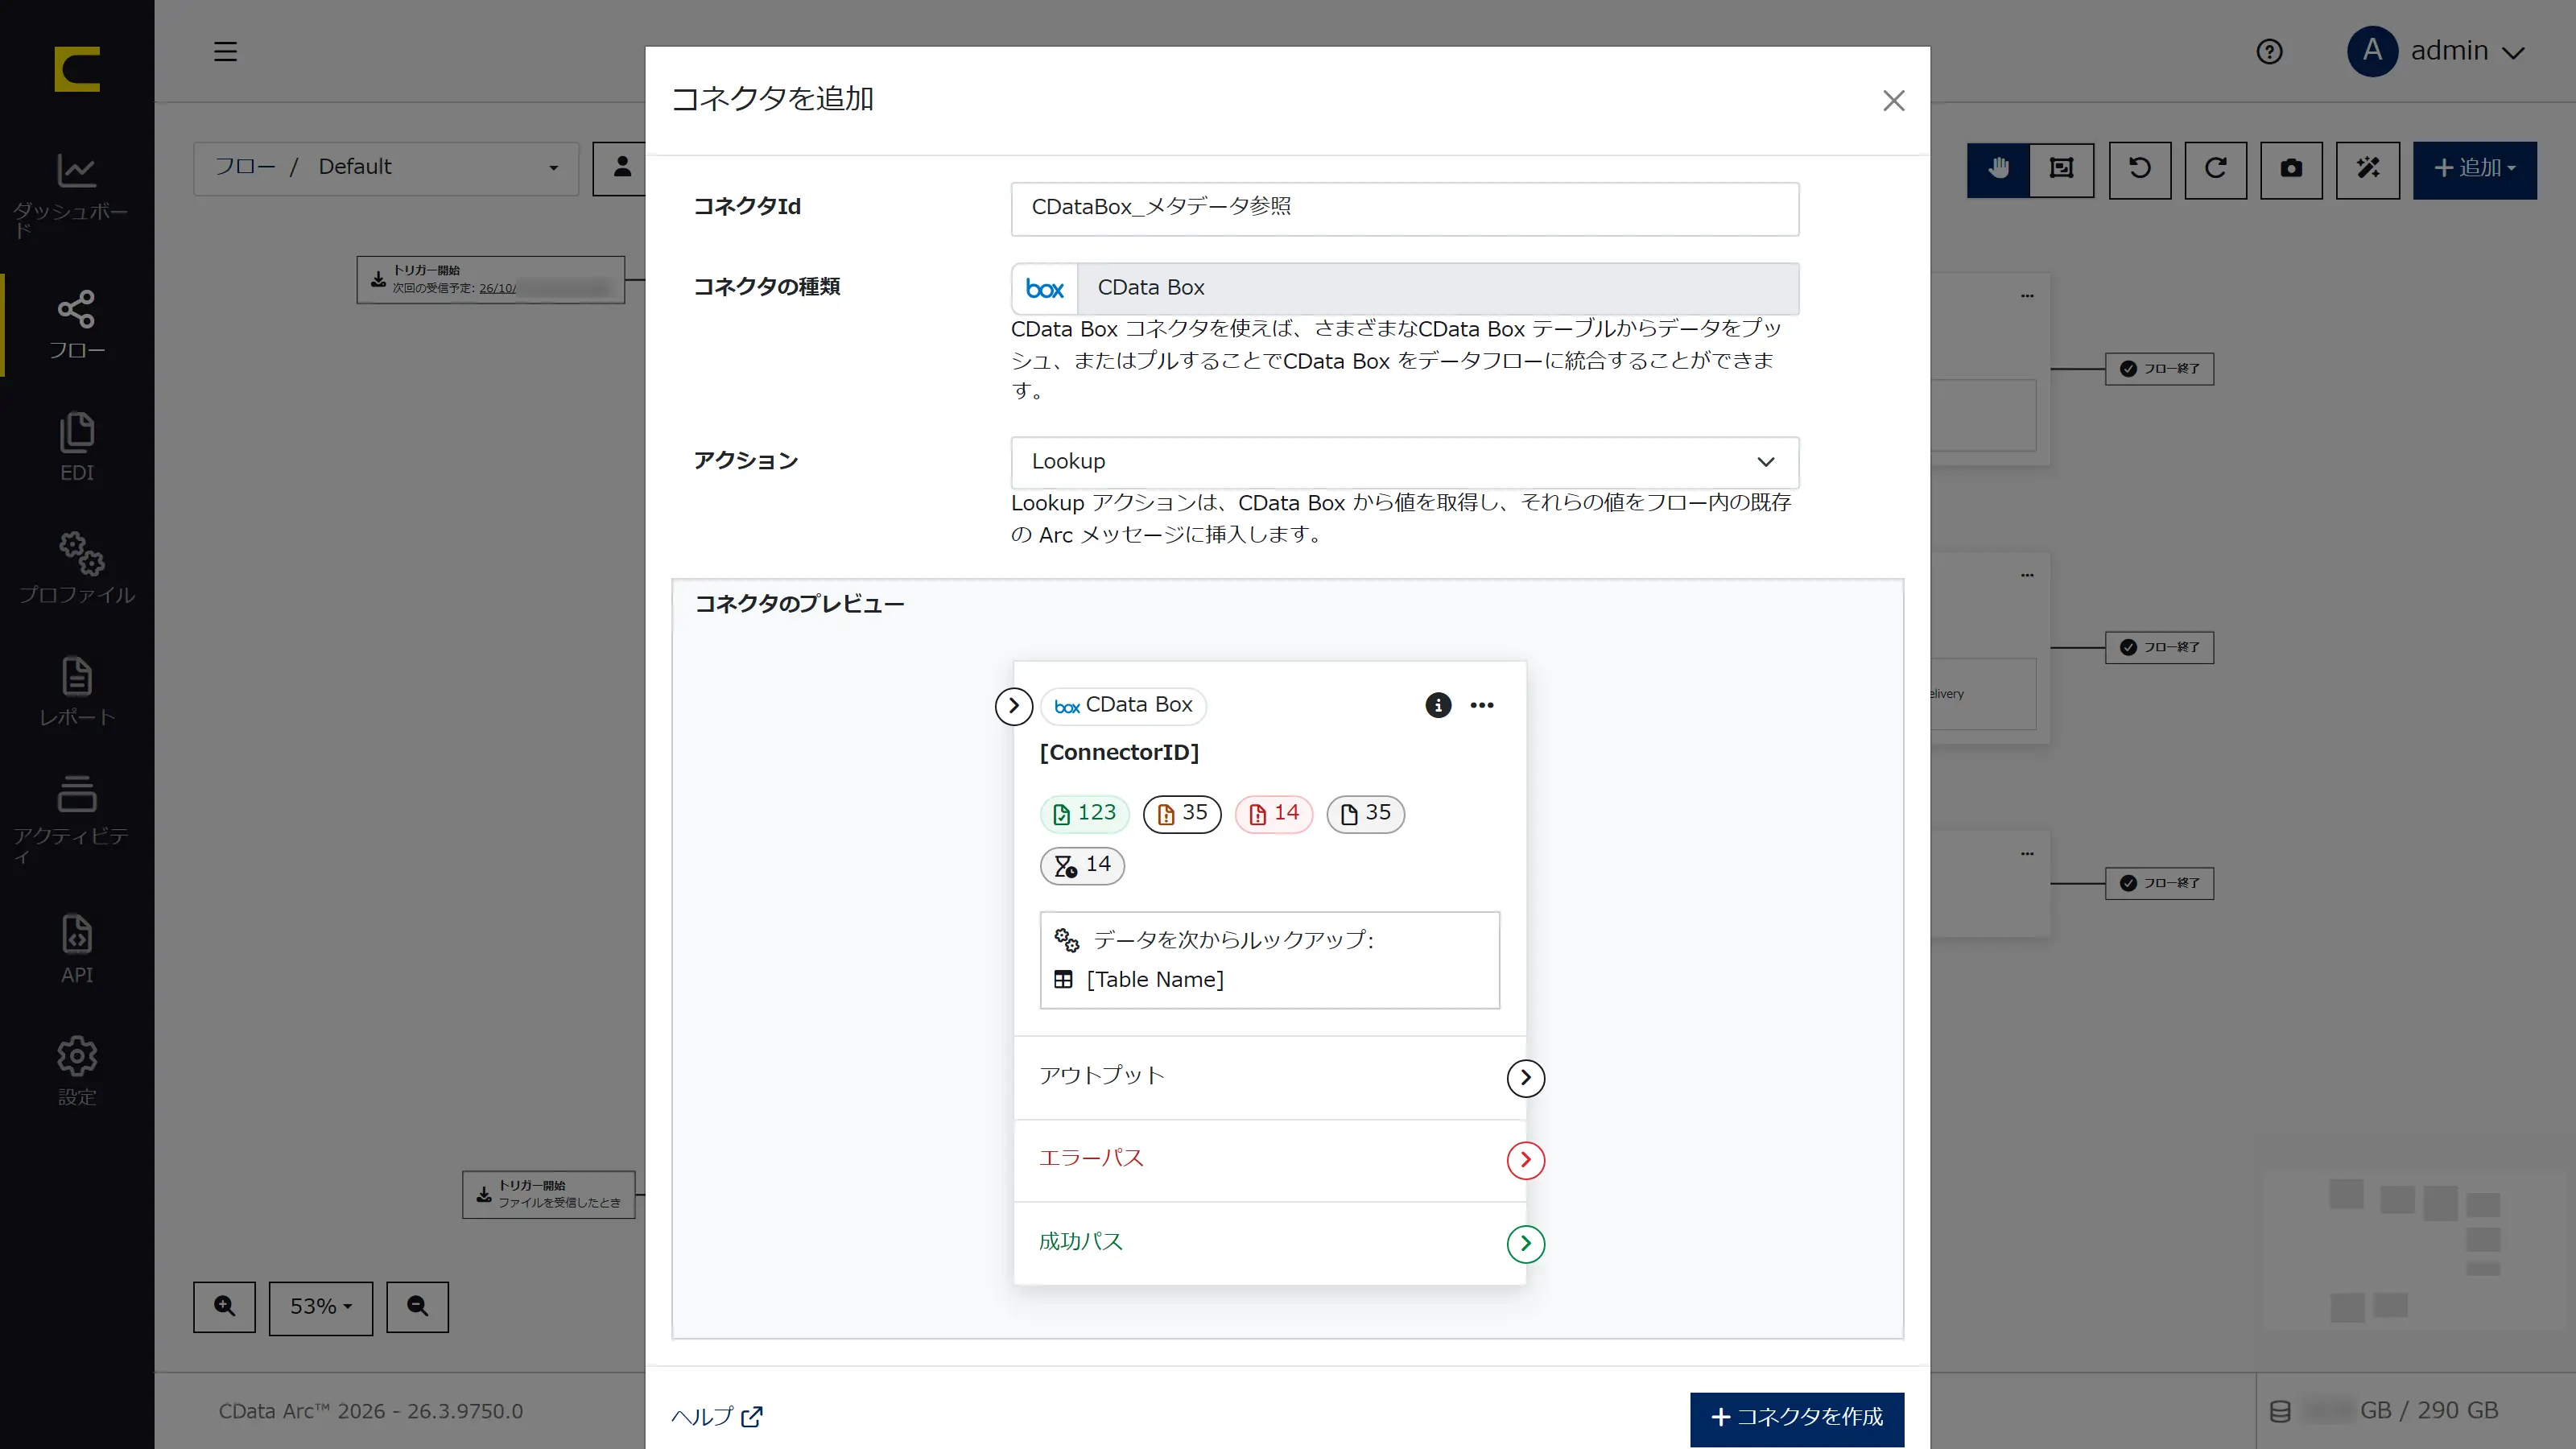Open the フロー sidebar item
The height and width of the screenshot is (1449, 2576).
[x=77, y=325]
